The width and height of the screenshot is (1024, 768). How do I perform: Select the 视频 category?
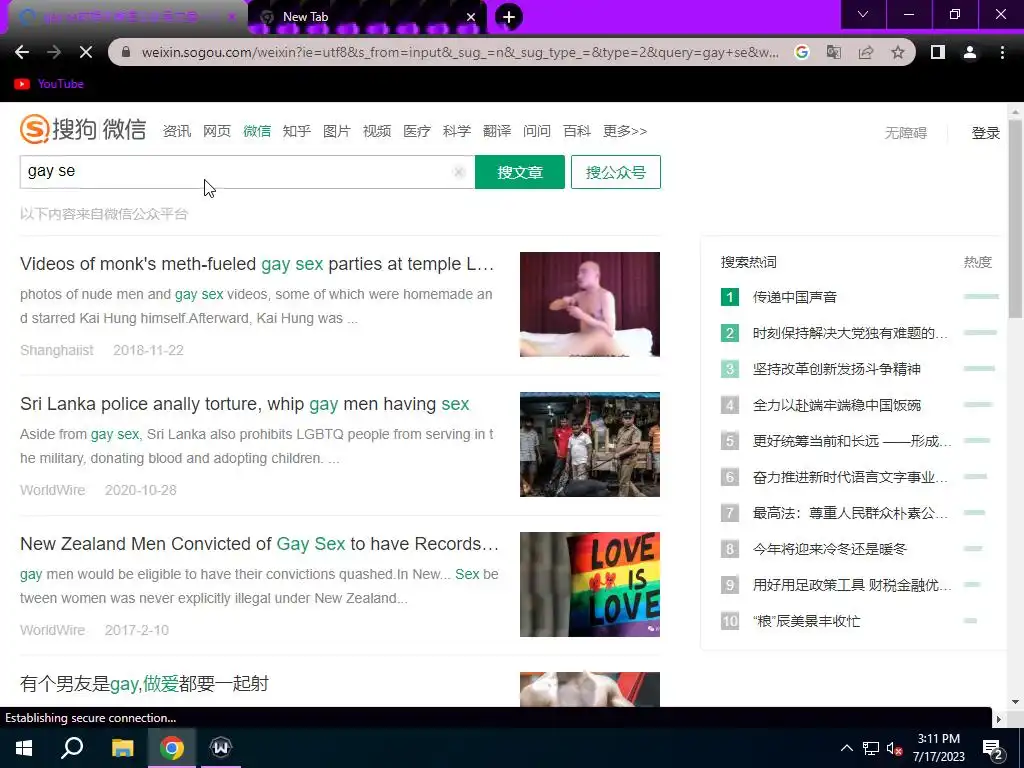(377, 131)
